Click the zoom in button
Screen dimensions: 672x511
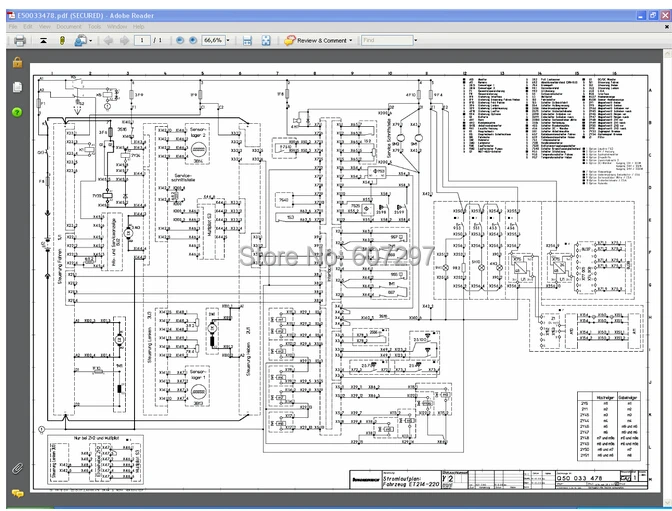(x=193, y=40)
